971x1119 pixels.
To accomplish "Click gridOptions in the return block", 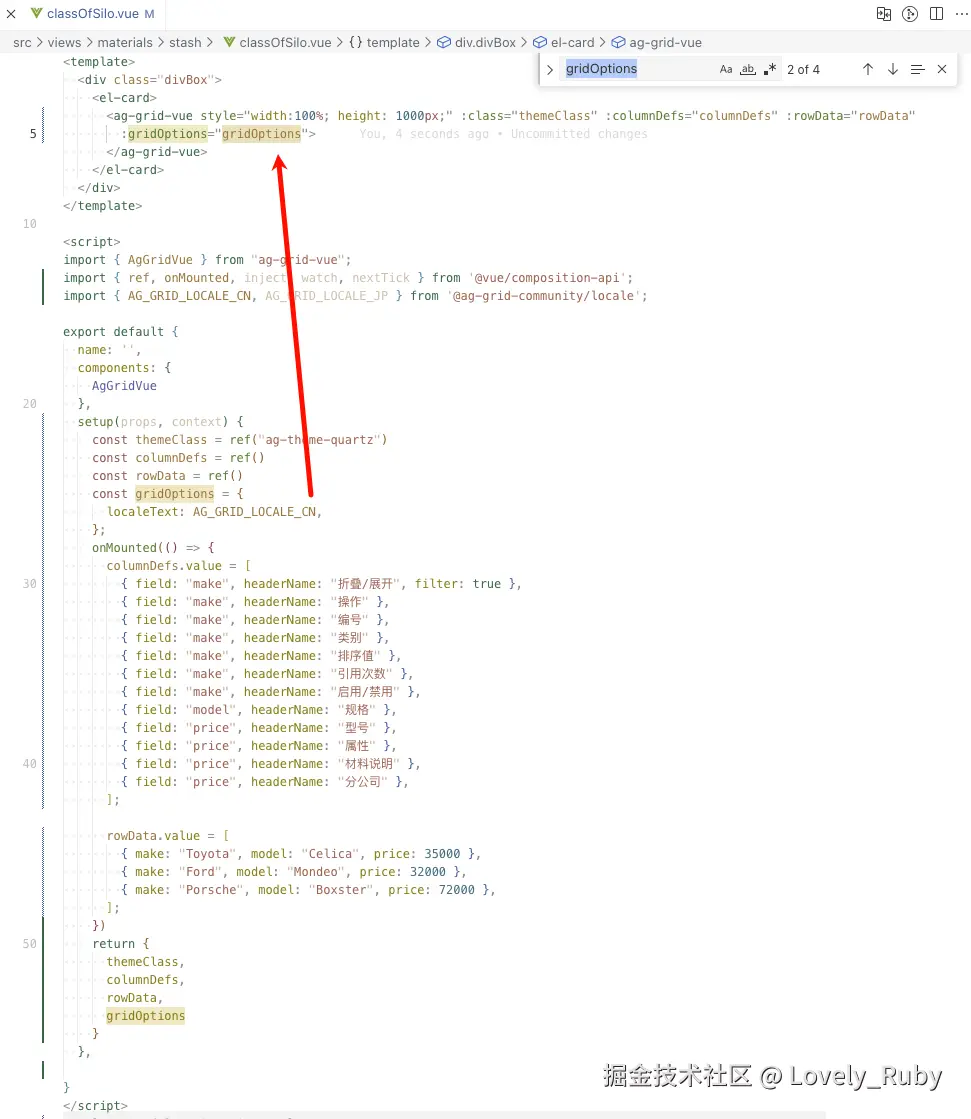I will coord(146,1015).
